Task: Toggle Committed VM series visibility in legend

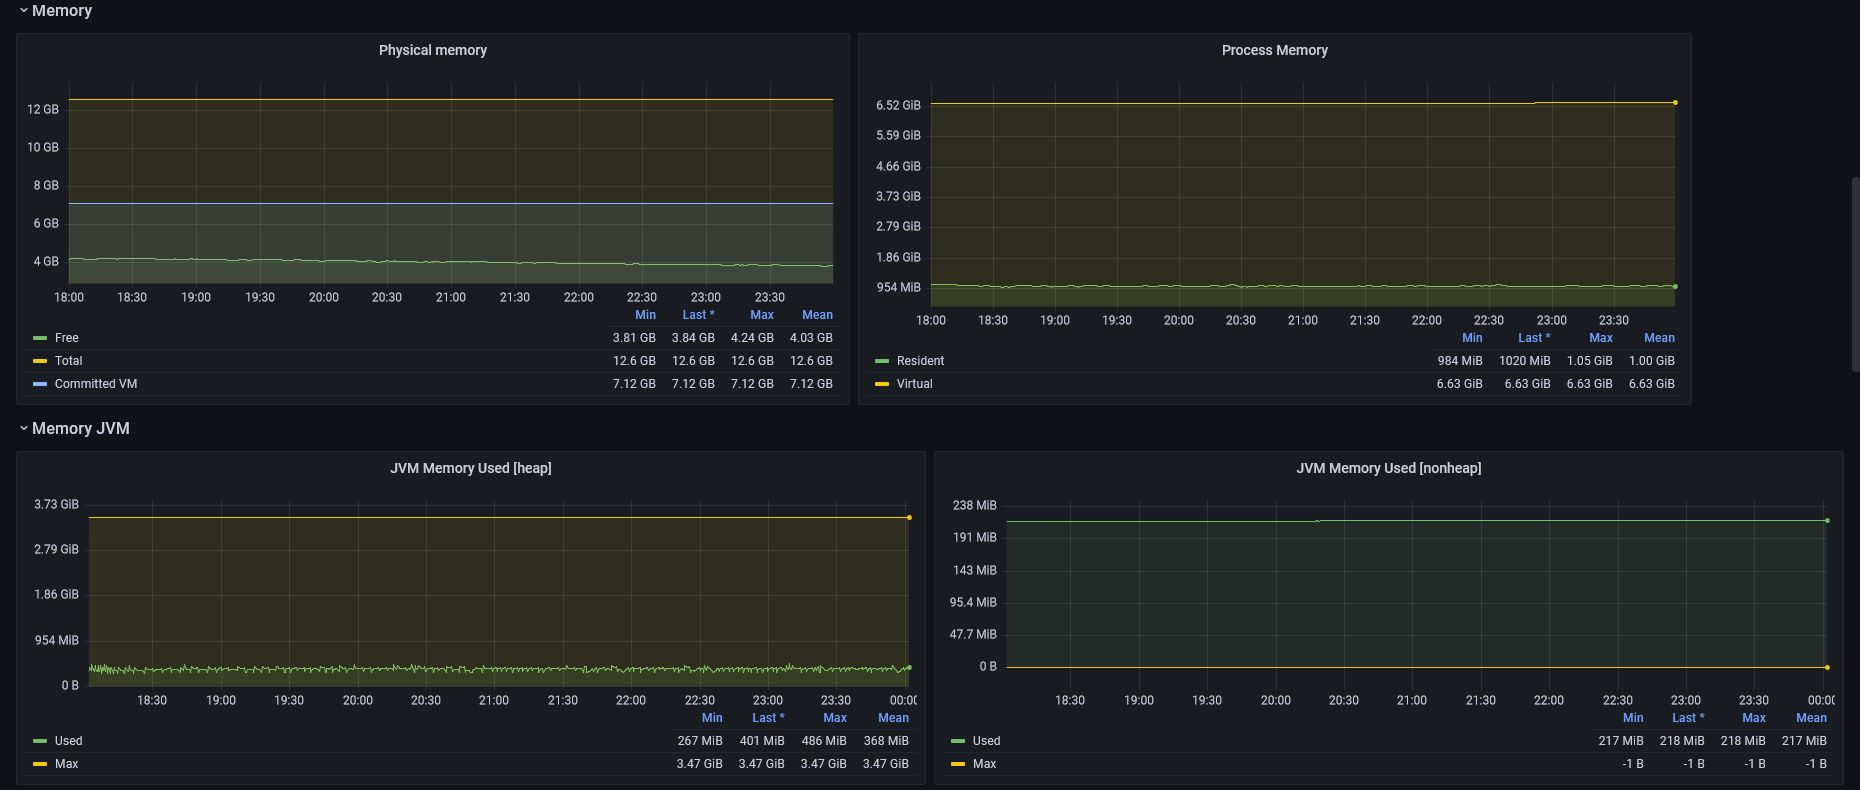Action: (96, 384)
